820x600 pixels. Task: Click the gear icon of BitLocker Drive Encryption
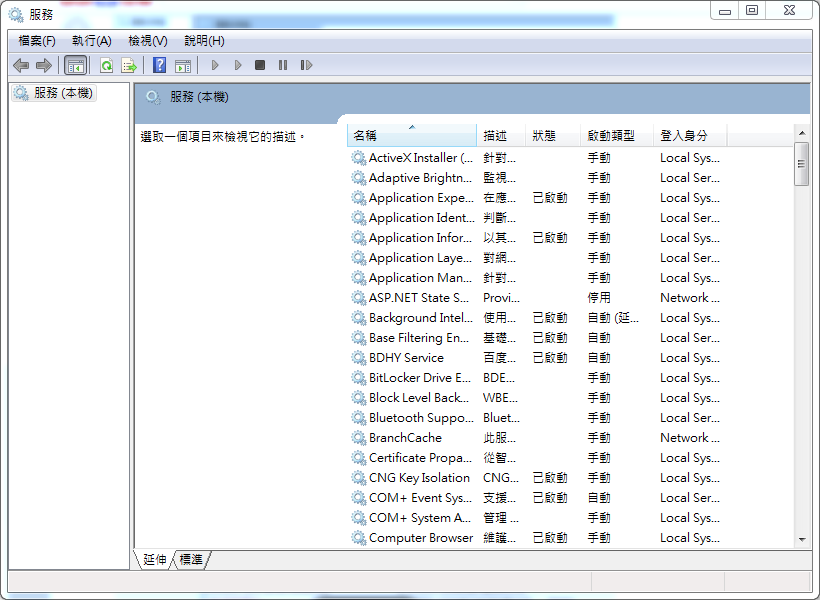coord(358,378)
